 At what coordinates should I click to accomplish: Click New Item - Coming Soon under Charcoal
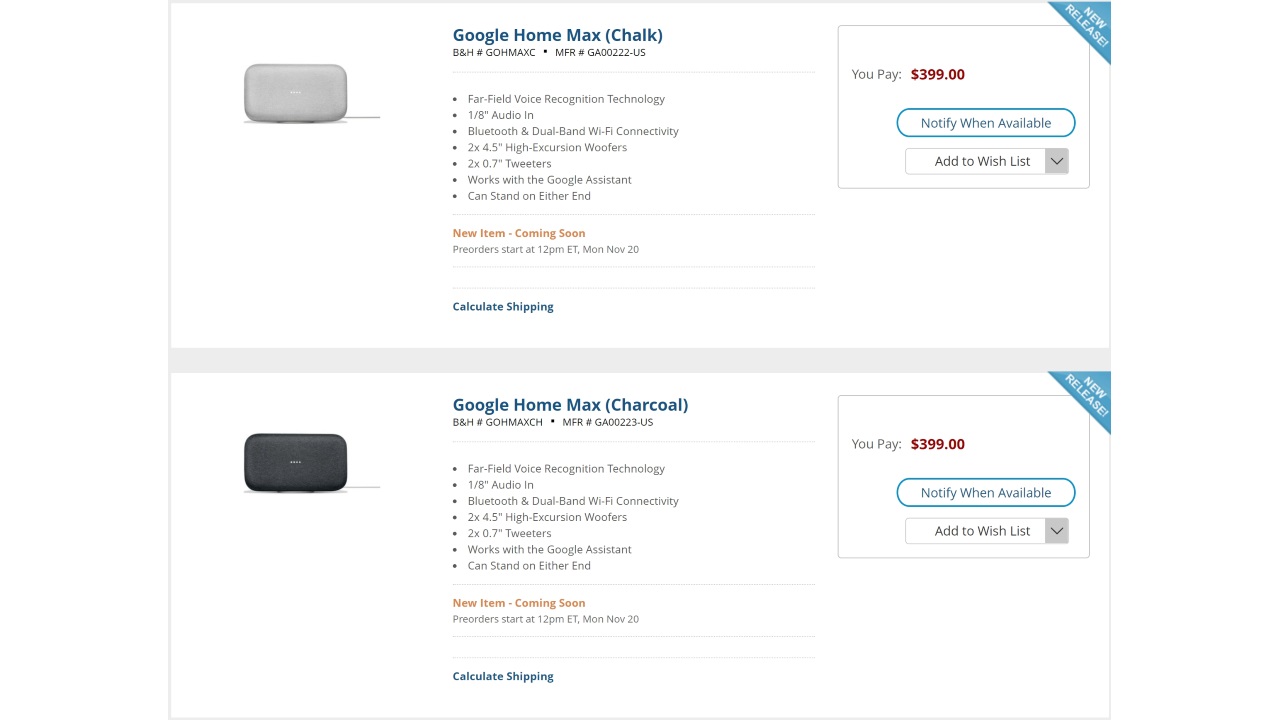point(518,603)
